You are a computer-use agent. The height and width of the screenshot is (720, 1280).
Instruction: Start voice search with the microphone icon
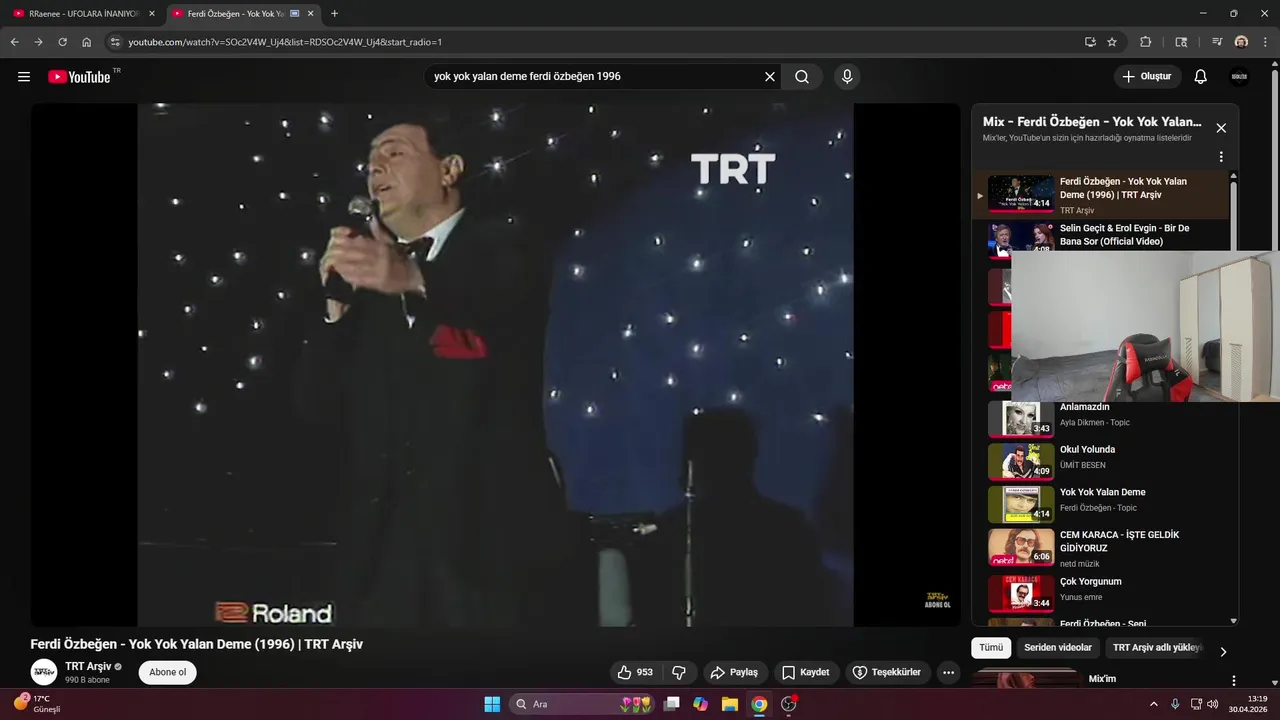[847, 77]
